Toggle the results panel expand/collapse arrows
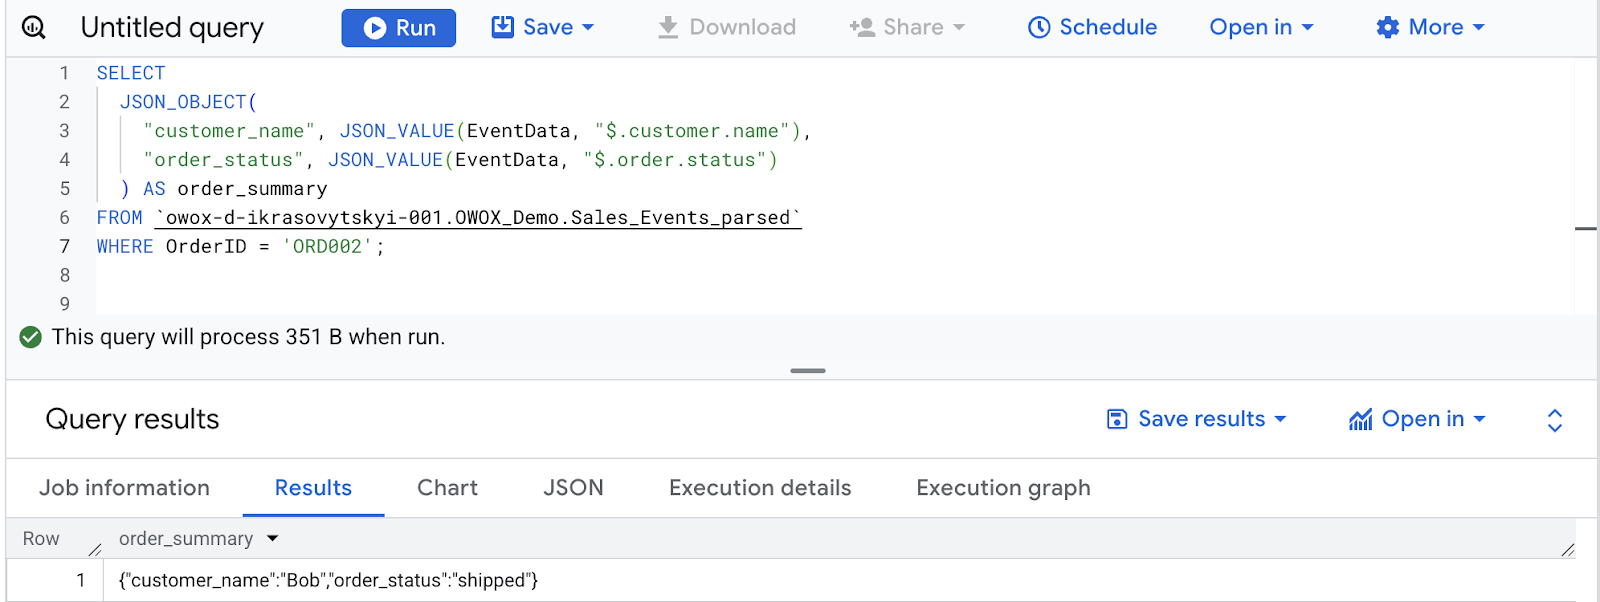 (1554, 420)
